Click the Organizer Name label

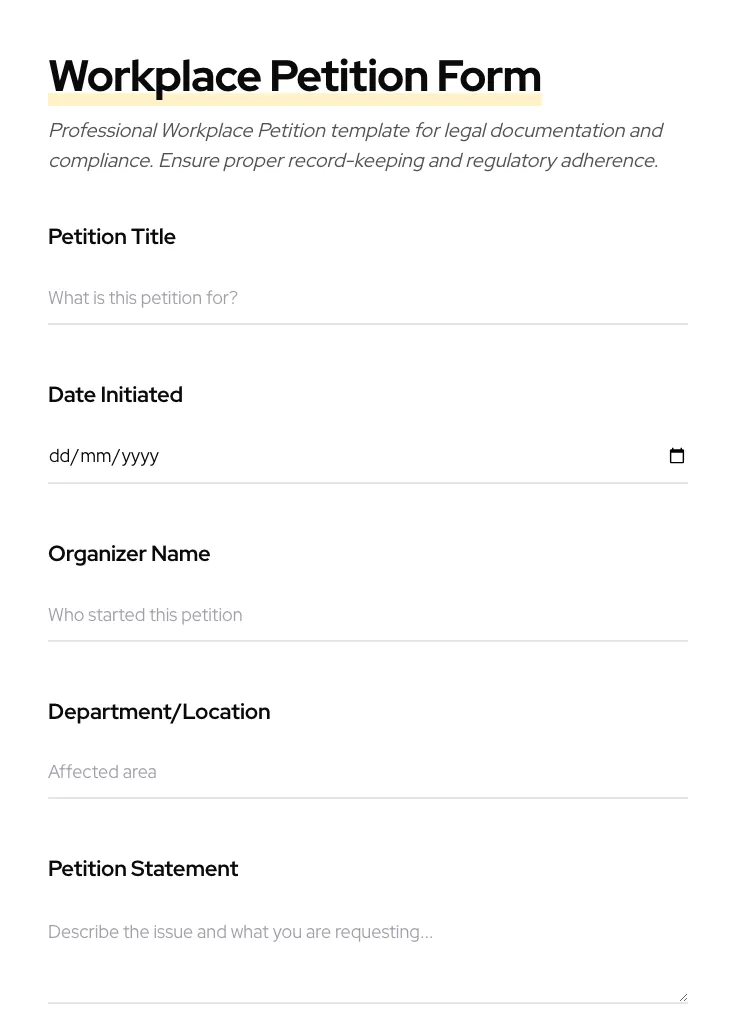[129, 553]
